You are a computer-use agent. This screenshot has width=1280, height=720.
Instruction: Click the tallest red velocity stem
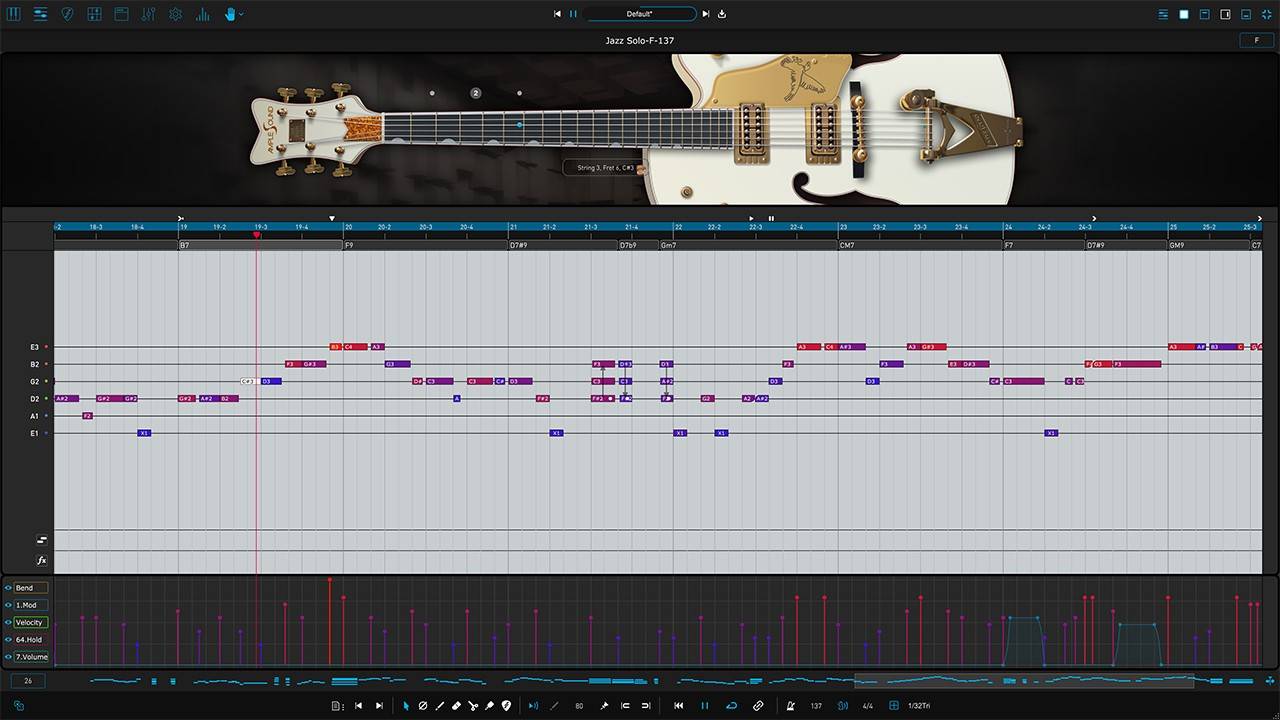coord(330,582)
